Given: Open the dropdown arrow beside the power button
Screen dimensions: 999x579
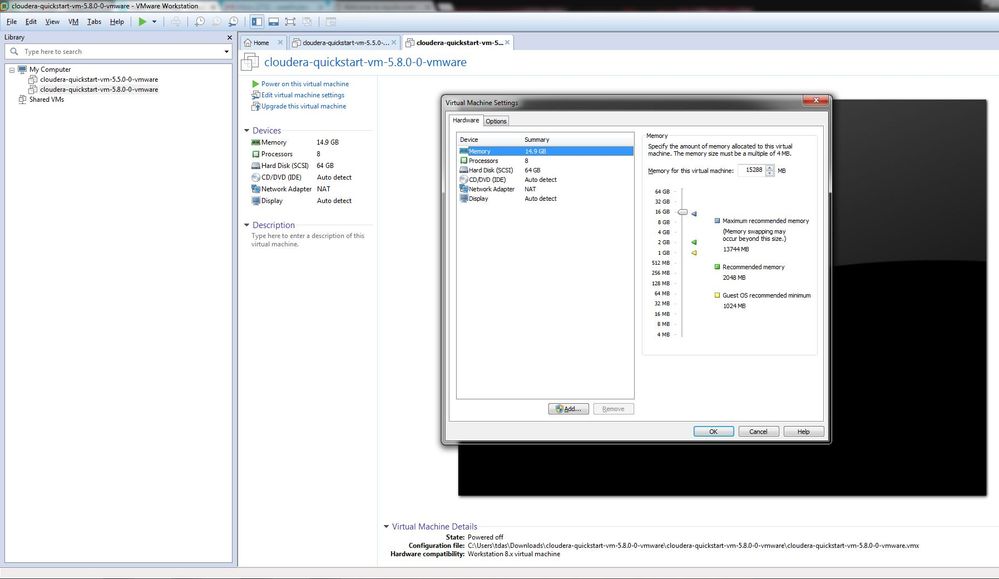Looking at the screenshot, I should pos(156,20).
